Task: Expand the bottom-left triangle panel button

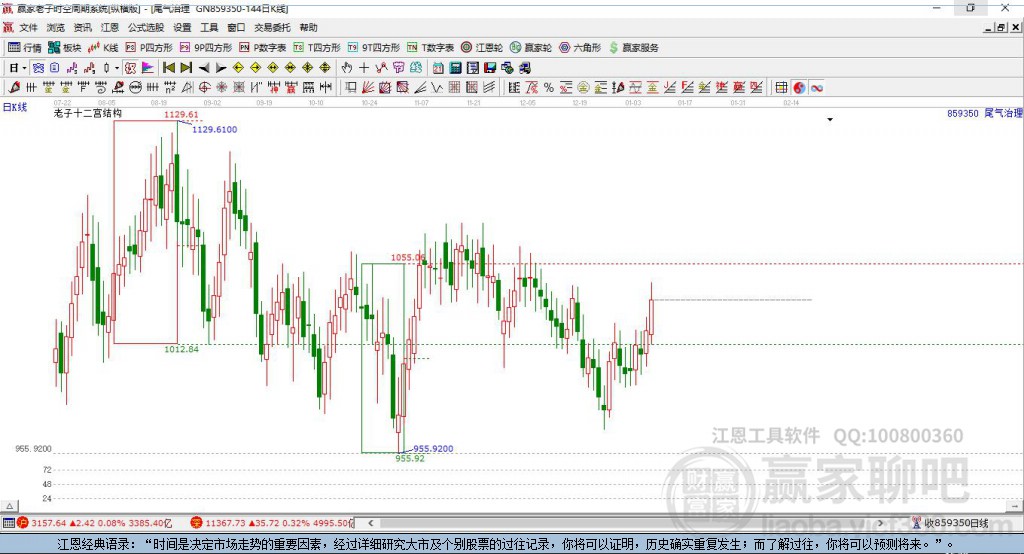Action: point(9,506)
